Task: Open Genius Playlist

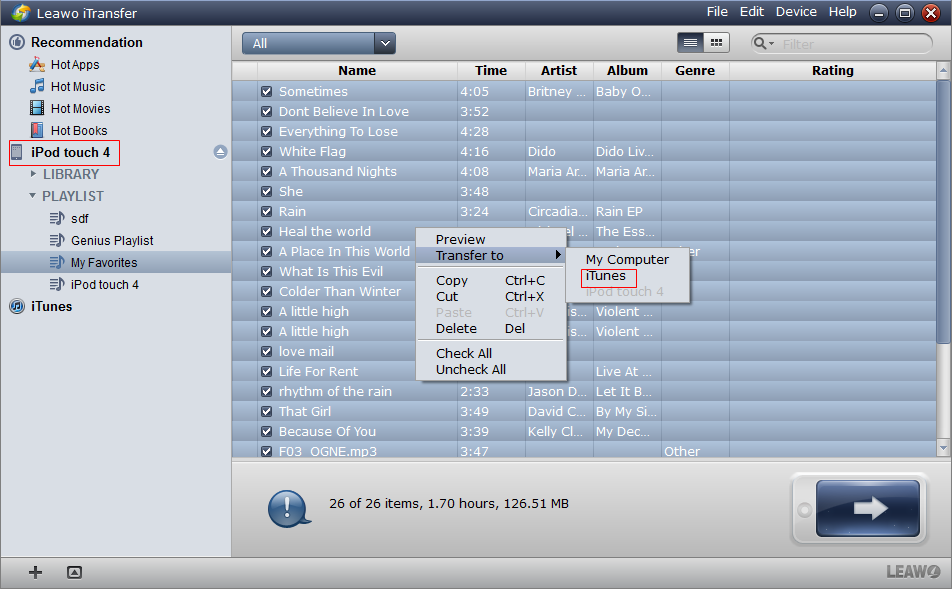Action: tap(112, 240)
